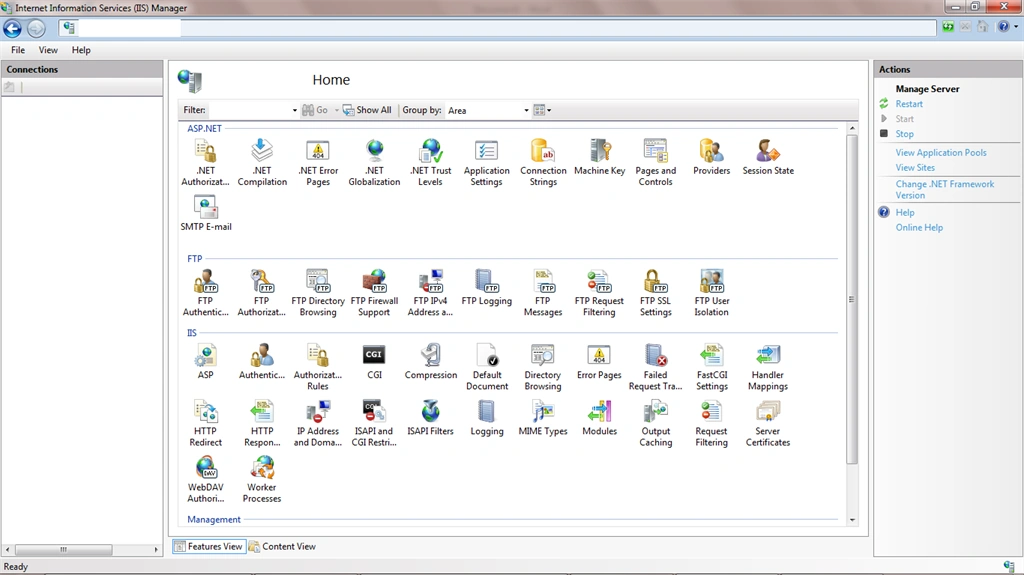
Task: Open .NET Error Pages feature
Action: [x=318, y=163]
